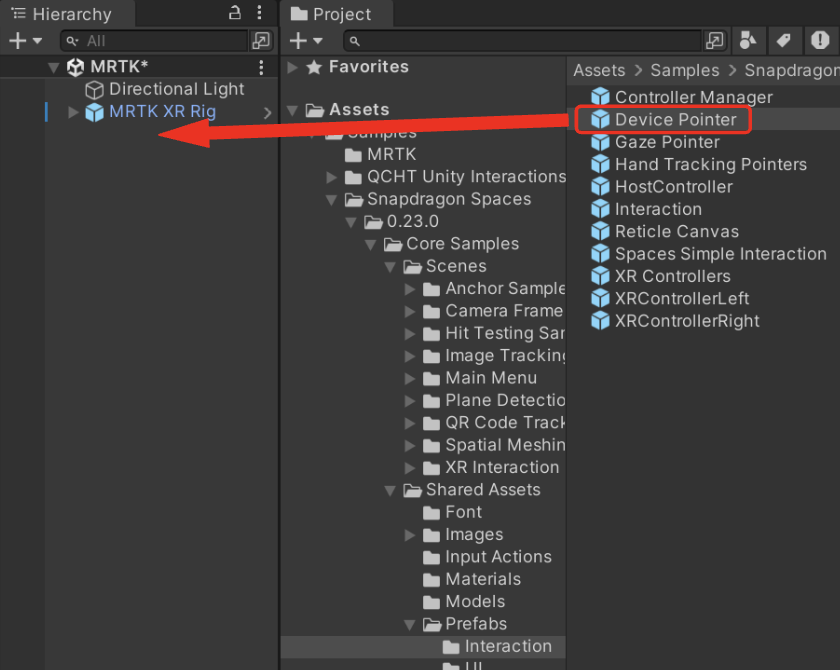Image resolution: width=840 pixels, height=670 pixels.
Task: Click Assets in the breadcrumb path
Action: point(599,71)
